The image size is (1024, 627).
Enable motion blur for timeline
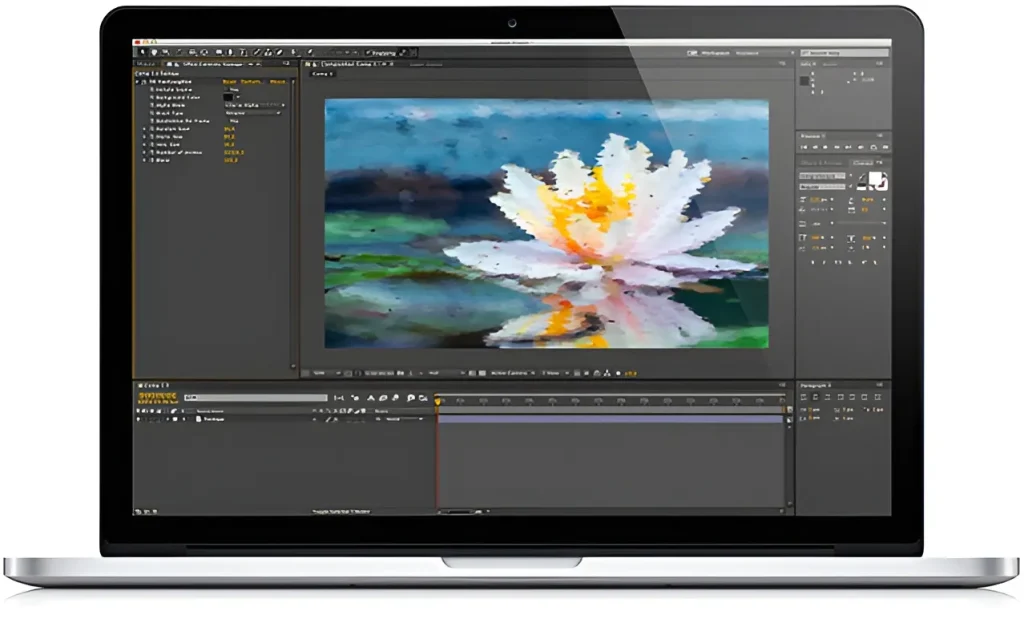tap(395, 398)
